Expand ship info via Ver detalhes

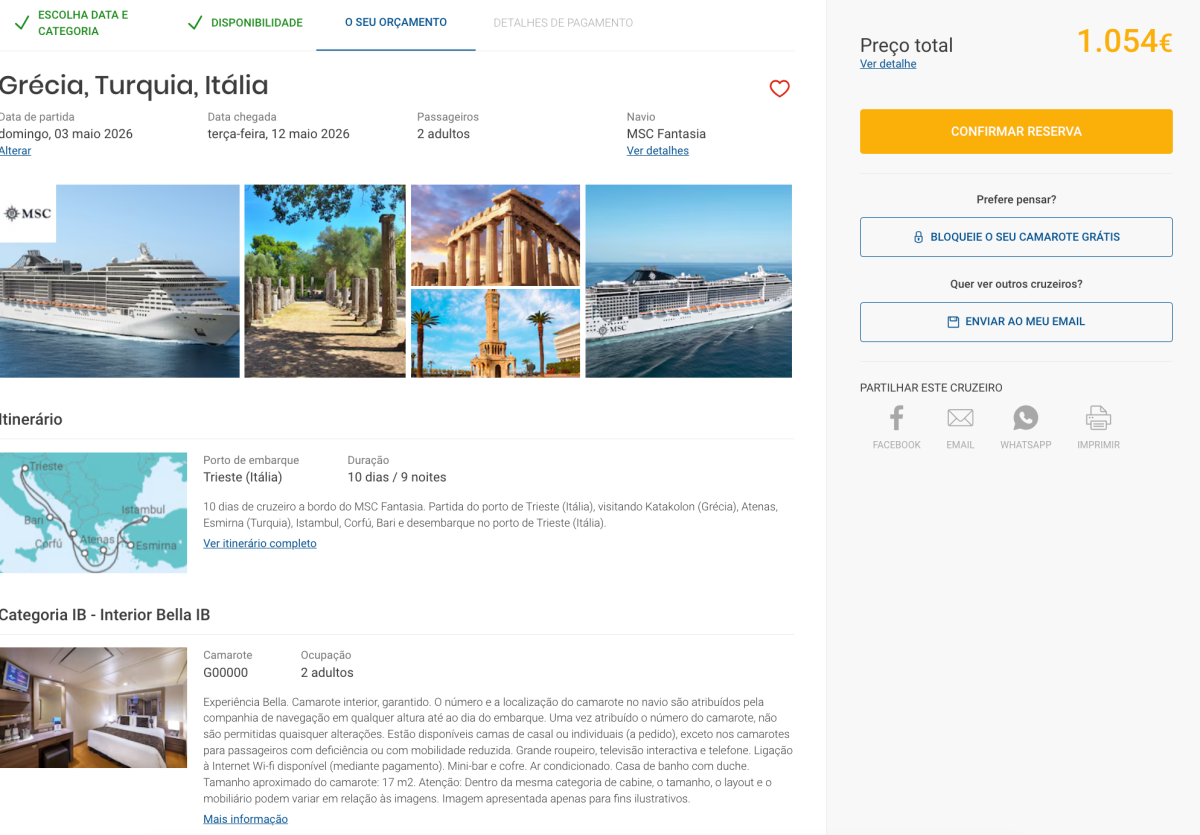coord(658,151)
